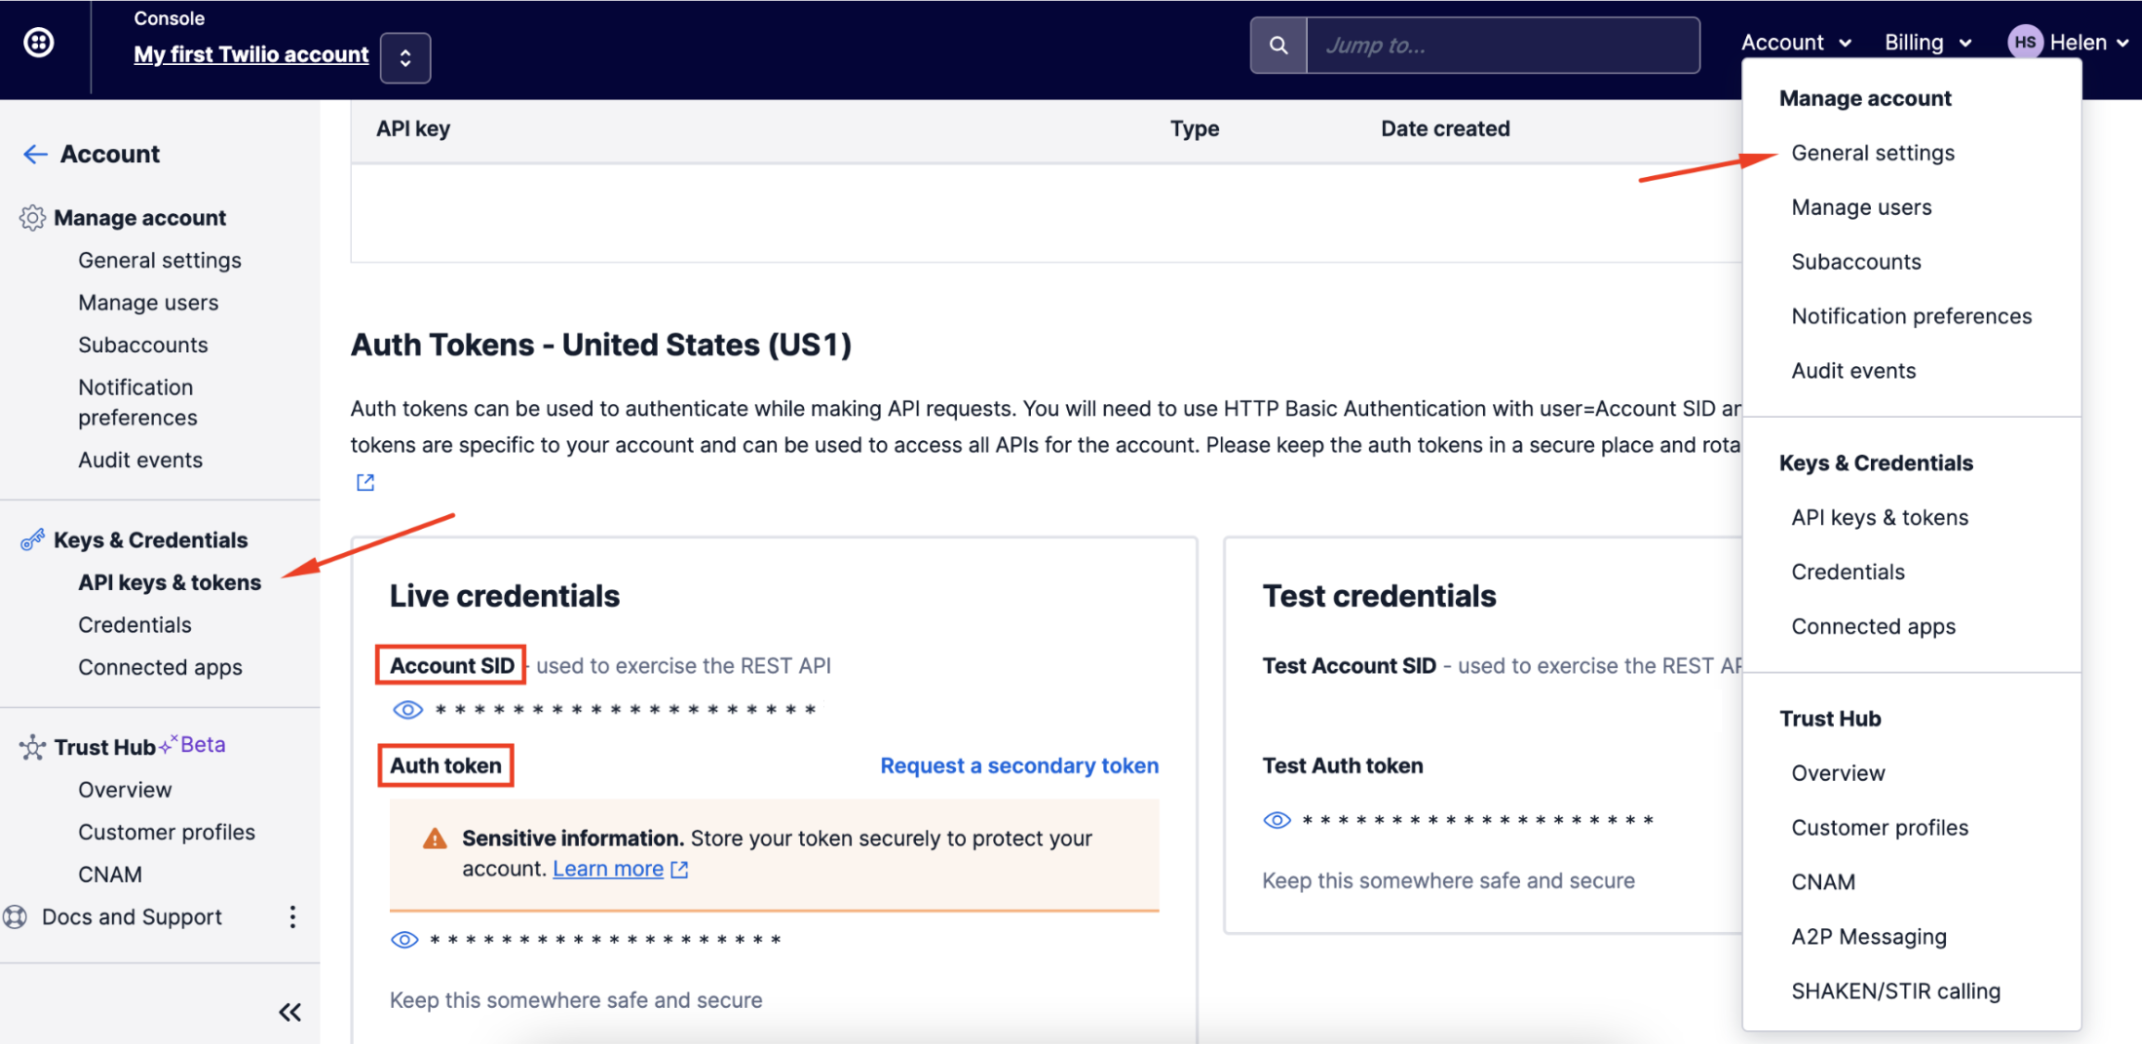Open Customer profiles in the left sidebar

[x=167, y=832]
